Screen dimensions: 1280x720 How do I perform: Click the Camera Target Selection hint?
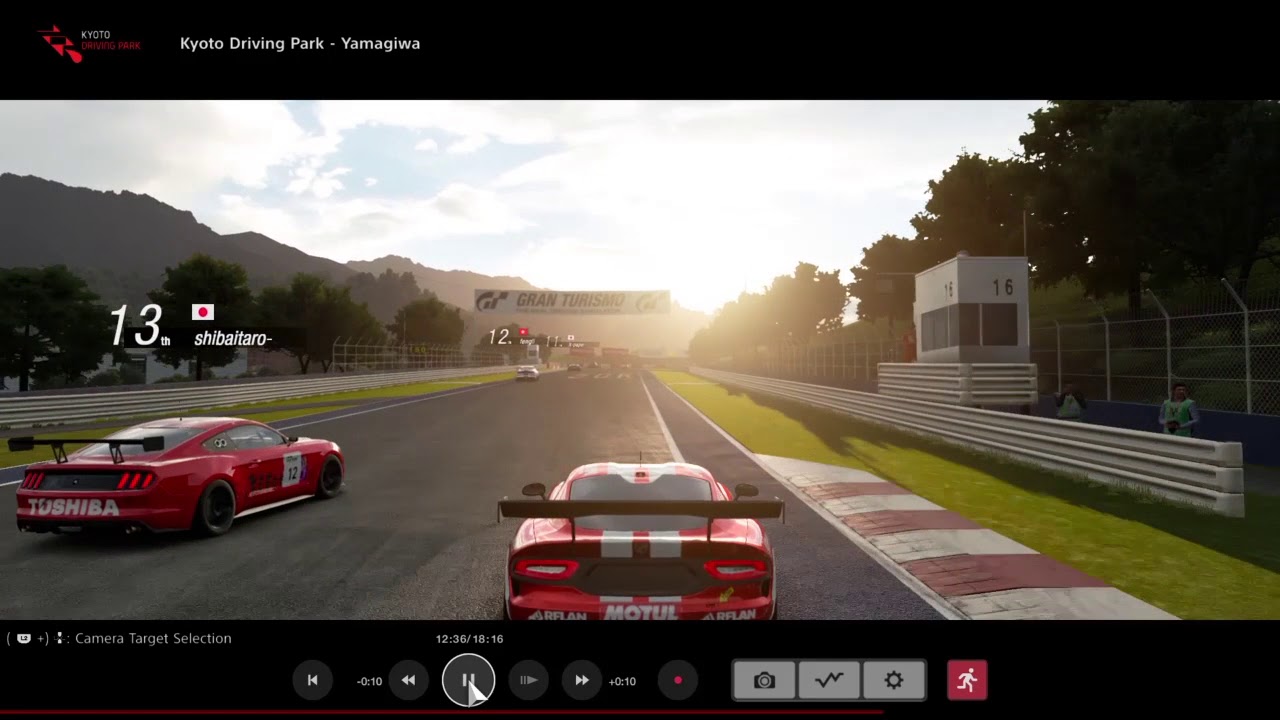pos(153,638)
